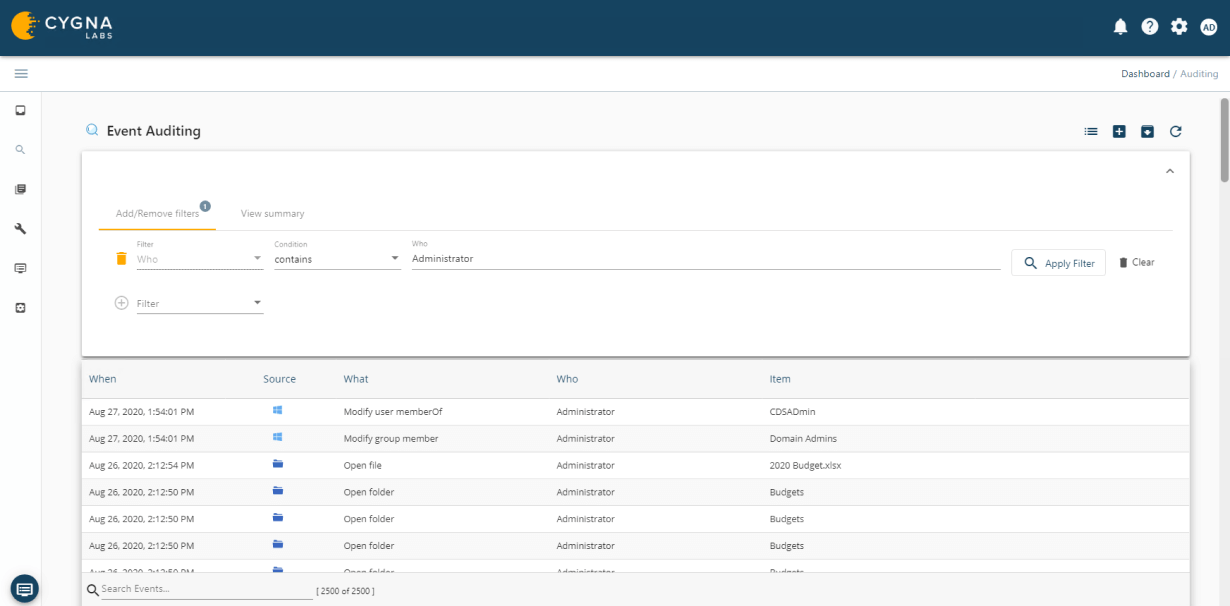
Task: Click the notifications bell icon
Action: point(1120,27)
